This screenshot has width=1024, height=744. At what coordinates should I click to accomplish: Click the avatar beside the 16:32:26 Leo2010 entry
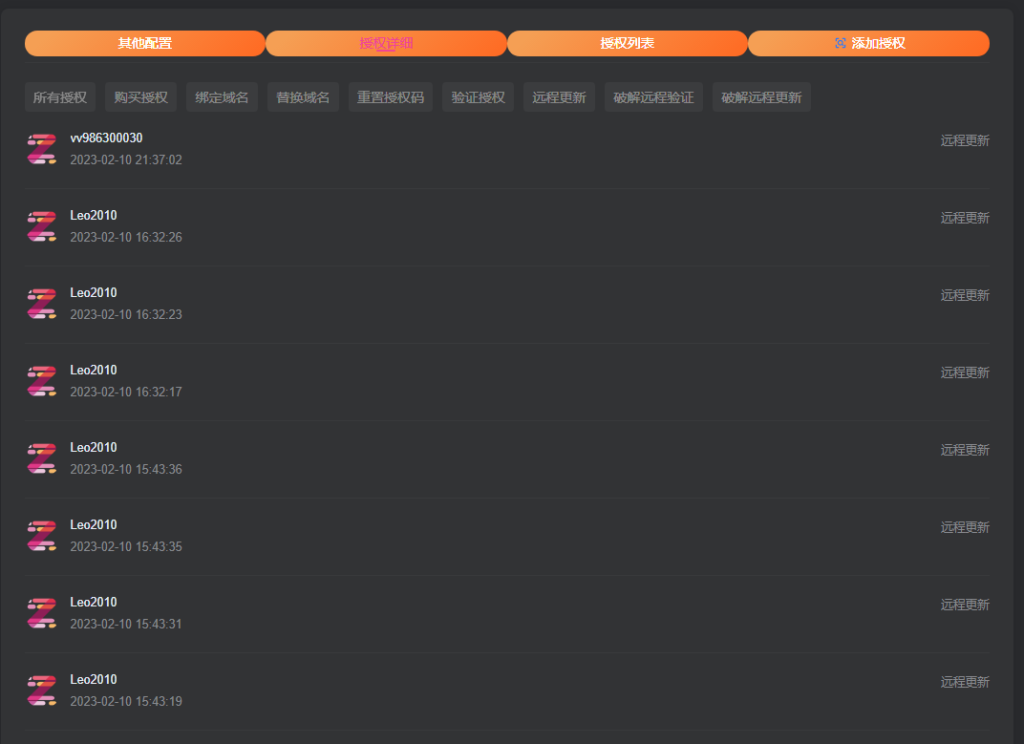point(42,226)
